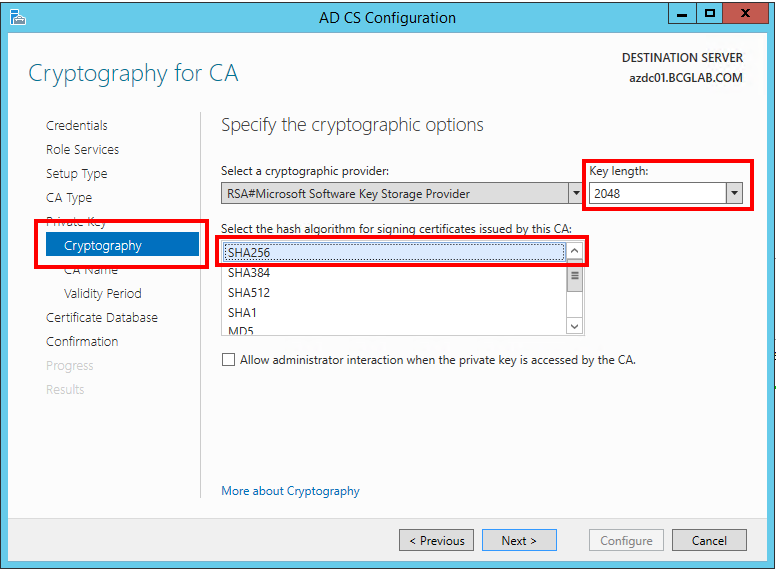
Task: Enable administrator interaction for private key access
Action: pyautogui.click(x=228, y=360)
